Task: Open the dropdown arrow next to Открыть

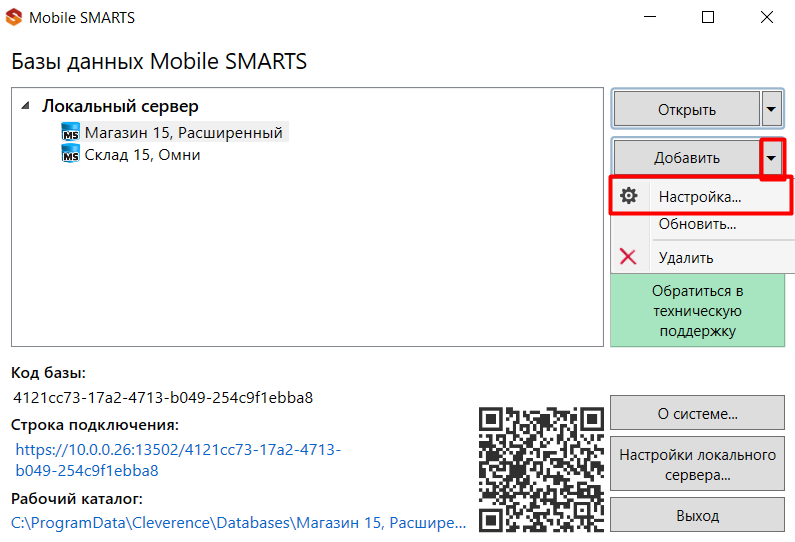Action: click(771, 109)
